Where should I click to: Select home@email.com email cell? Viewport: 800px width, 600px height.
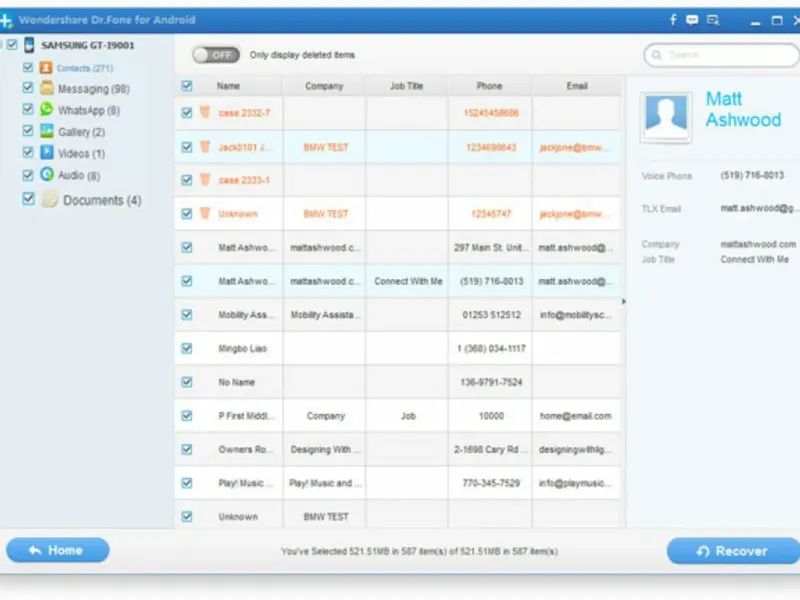click(576, 416)
